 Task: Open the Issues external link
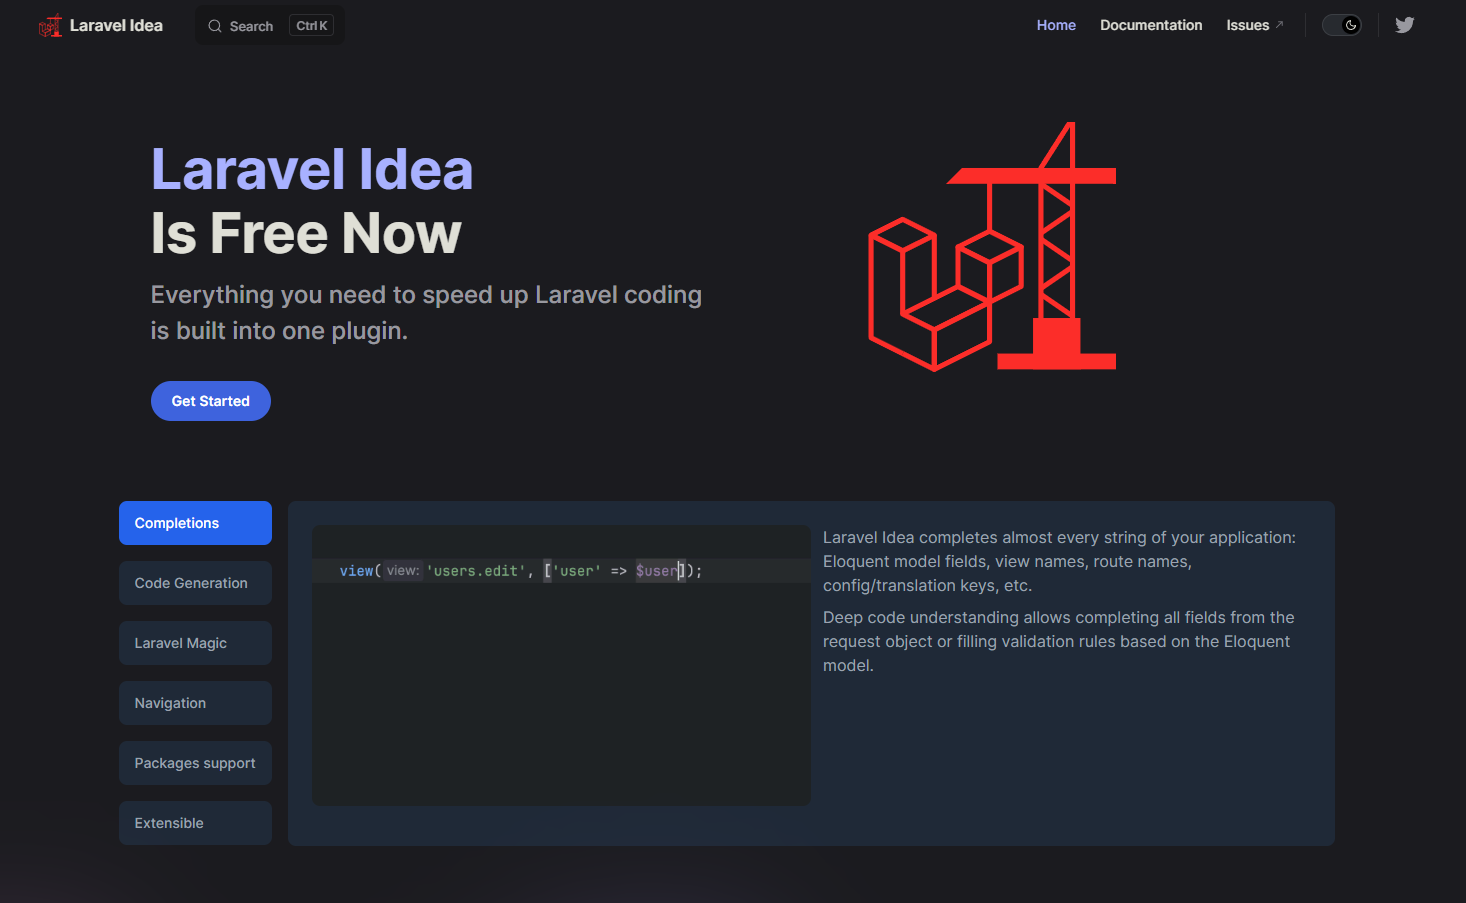click(1247, 25)
